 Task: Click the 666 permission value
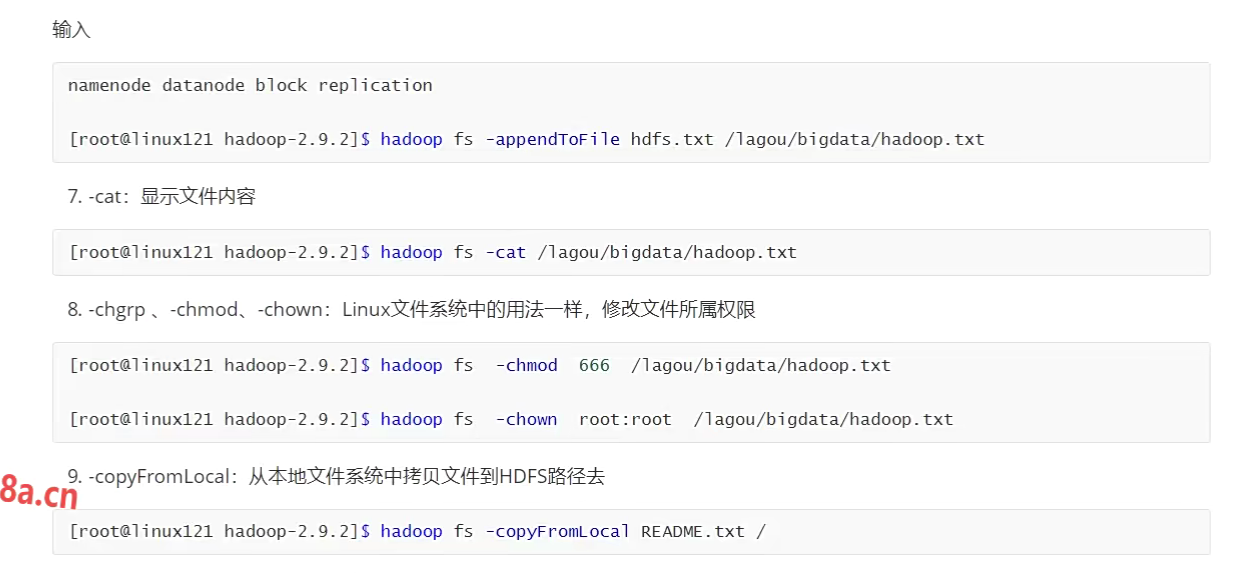(x=594, y=365)
